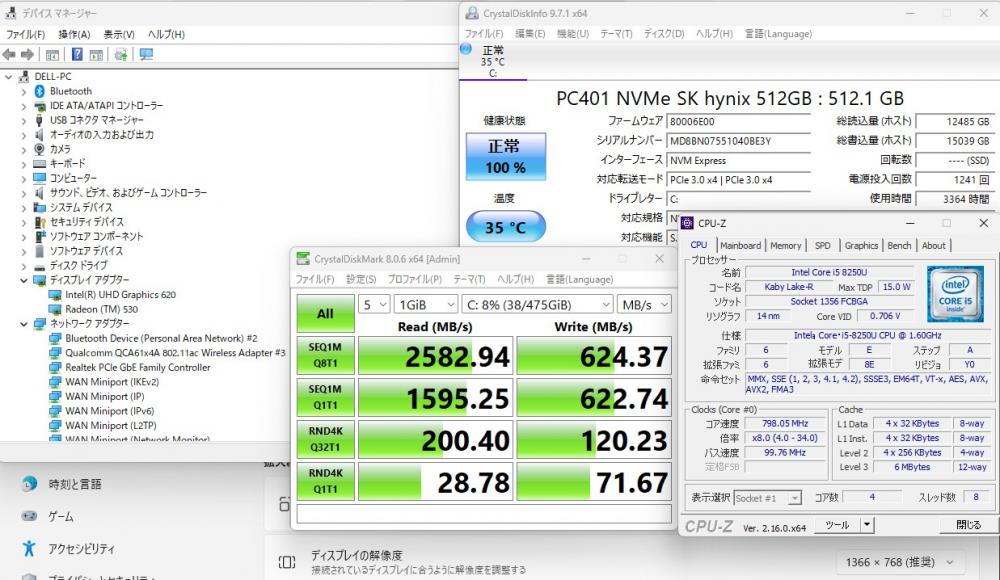Select the Radeon (TM) 530 display adapter
Screen dimensions: 1000x580
101,309
